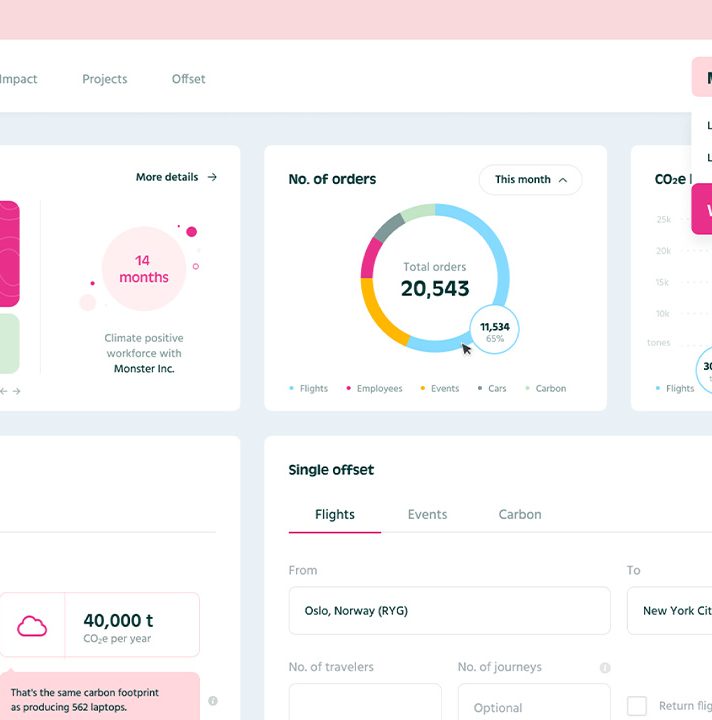Collapse the This month chevron
The height and width of the screenshot is (720, 712).
coord(563,180)
